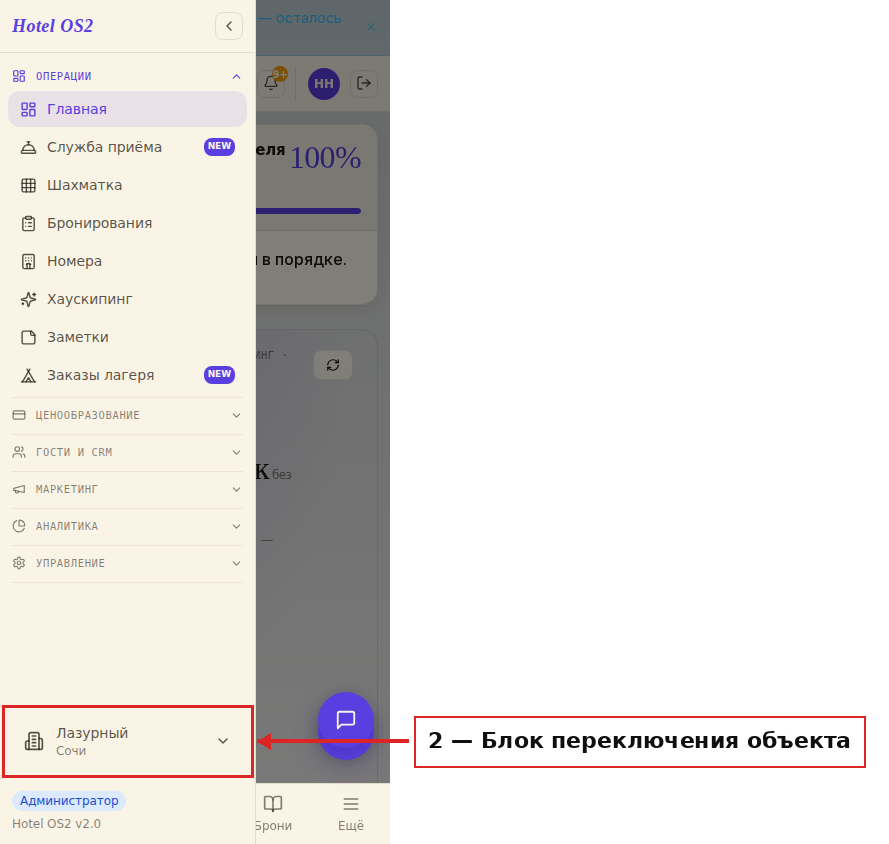889x844 pixels.
Task: Click the 100% progress bar
Action: (x=308, y=211)
